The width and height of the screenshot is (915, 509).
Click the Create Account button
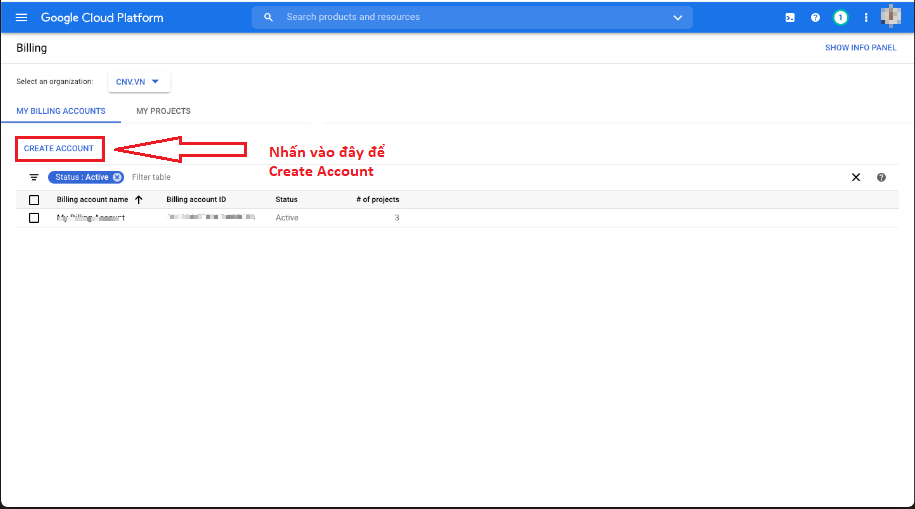point(59,148)
